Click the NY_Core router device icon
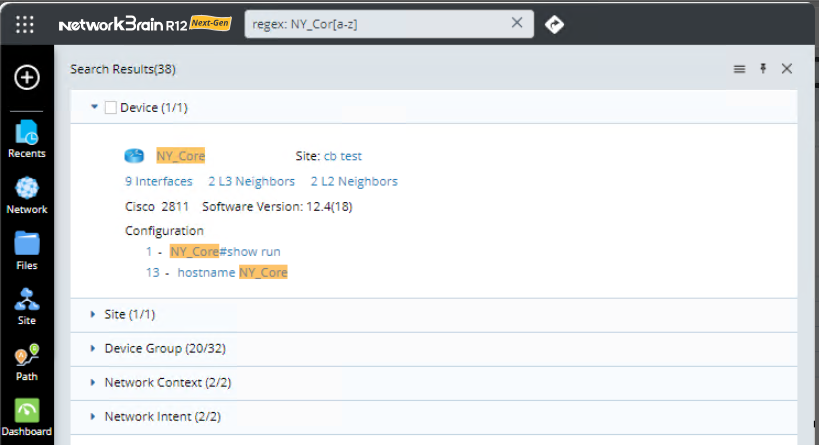Image resolution: width=819 pixels, height=445 pixels. 134,156
